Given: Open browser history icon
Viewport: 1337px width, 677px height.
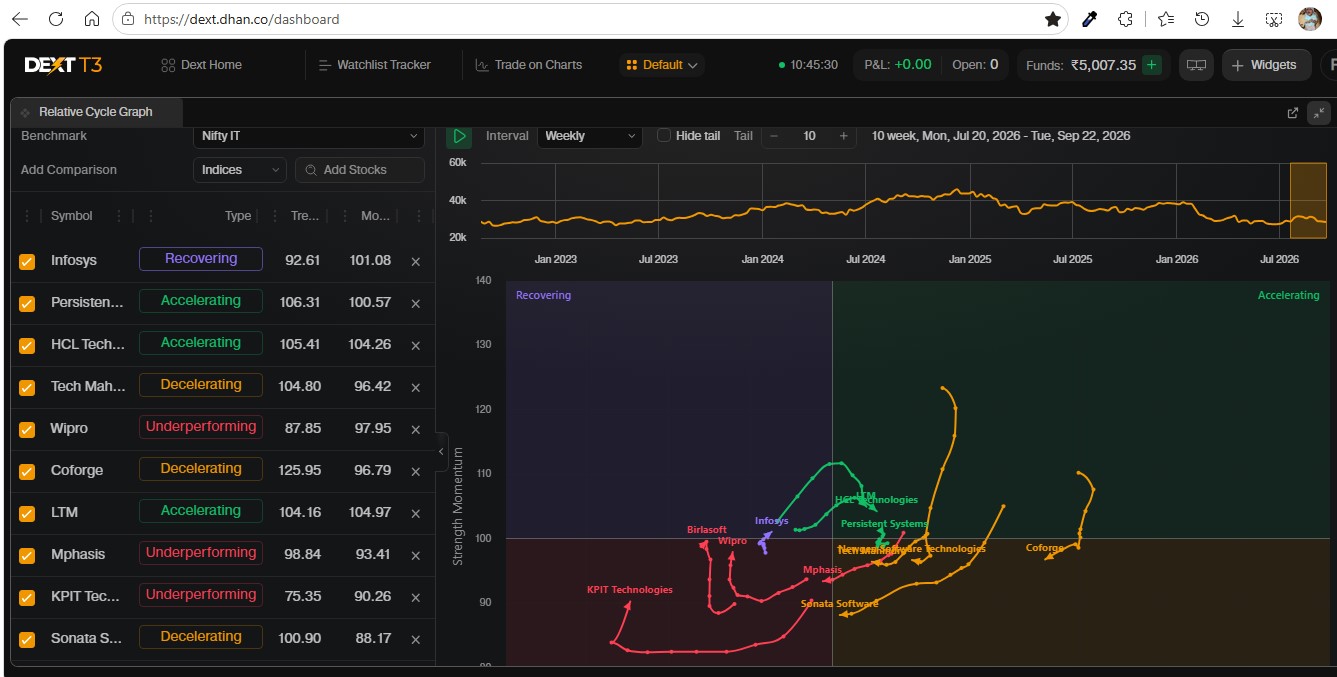Looking at the screenshot, I should pyautogui.click(x=1202, y=19).
